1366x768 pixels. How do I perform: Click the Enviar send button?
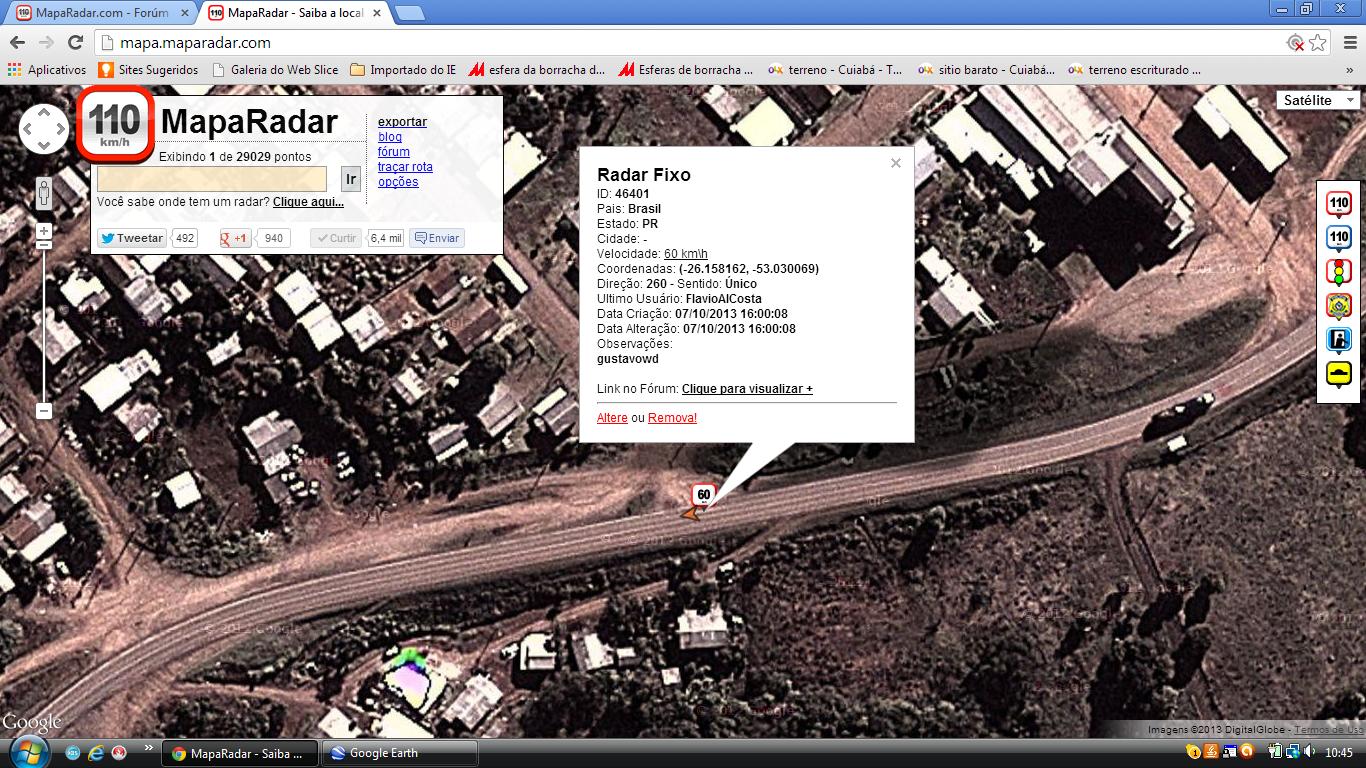(437, 238)
